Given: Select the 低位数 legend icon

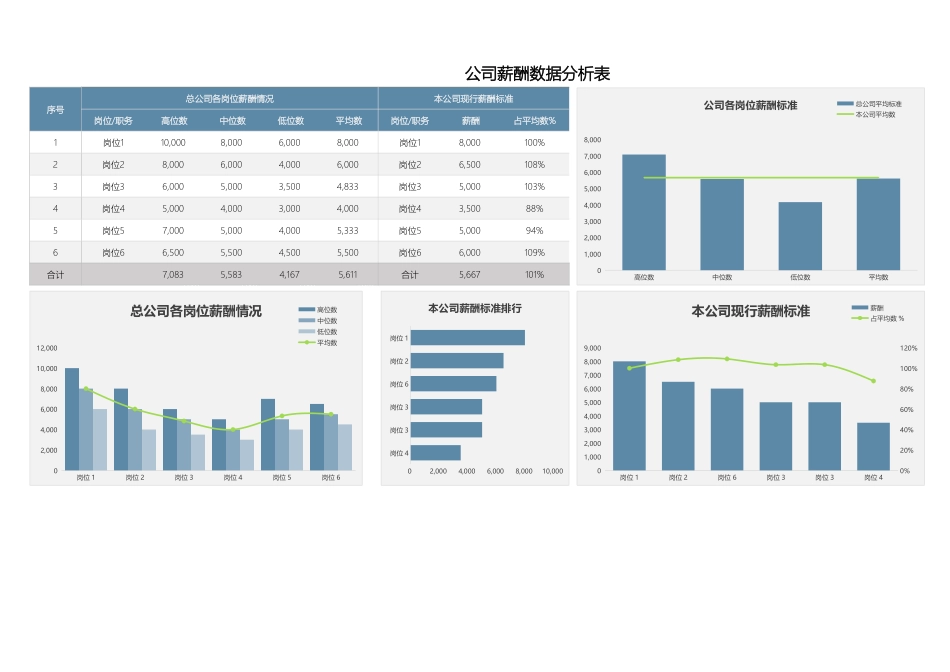Looking at the screenshot, I should coord(306,331).
